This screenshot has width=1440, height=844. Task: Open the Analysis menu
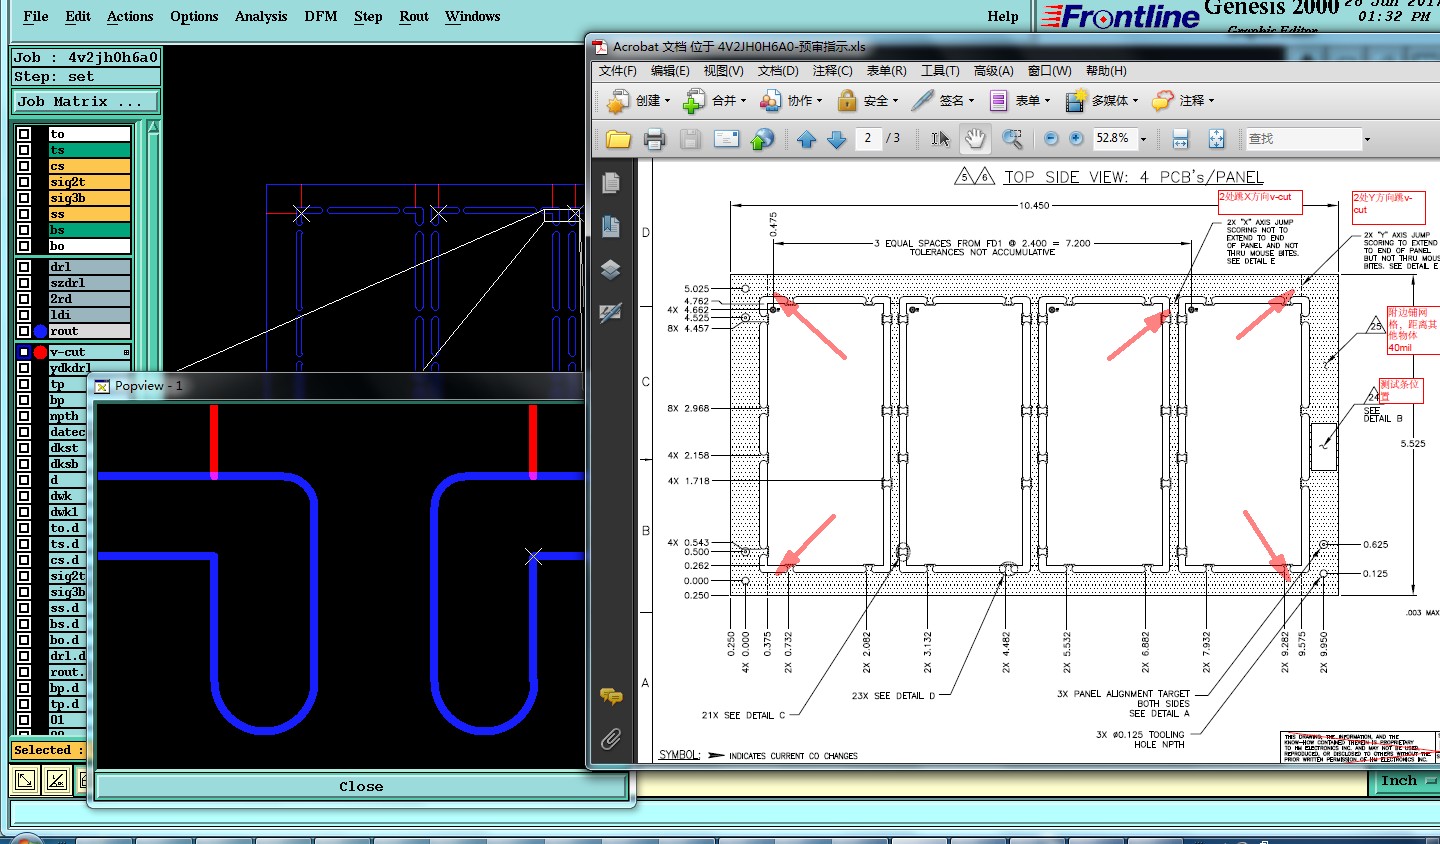pos(261,16)
